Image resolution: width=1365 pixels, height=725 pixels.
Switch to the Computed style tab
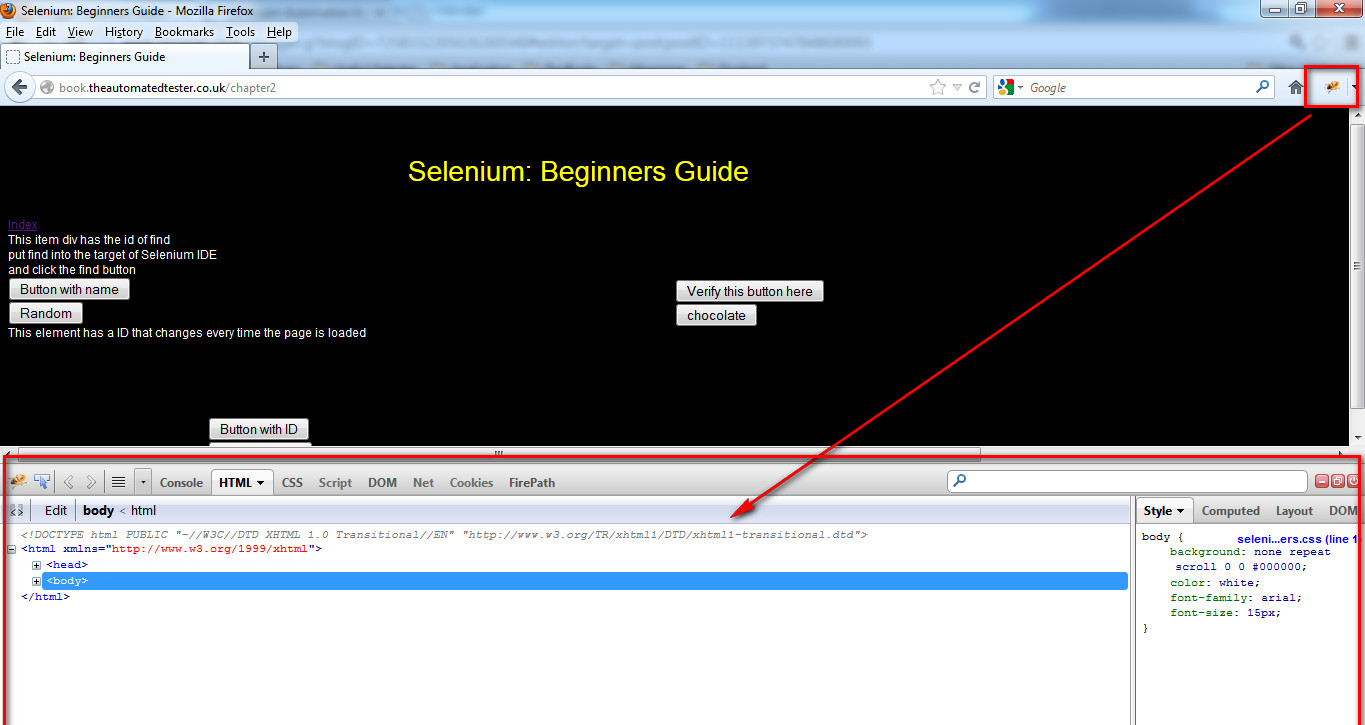click(1230, 510)
